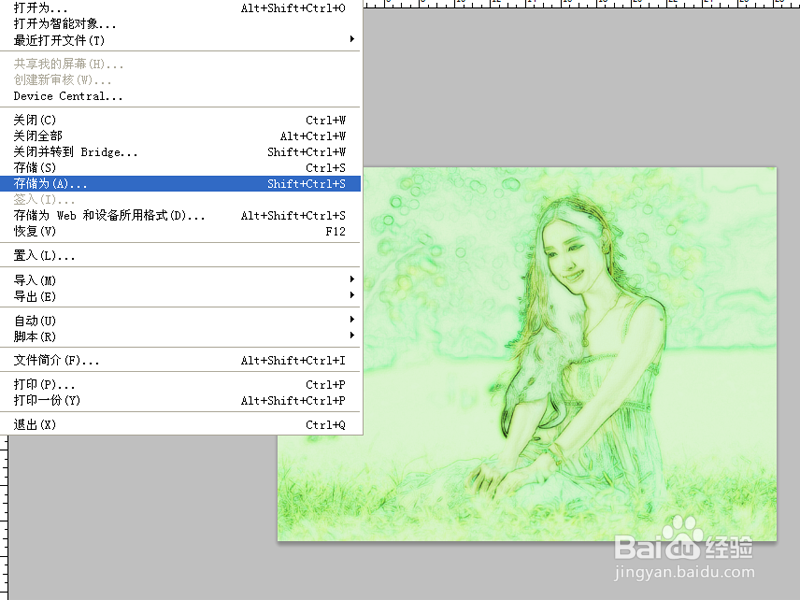This screenshot has width=800, height=600.
Task: Expand arrow beside 自动(U)
Action: click(x=352, y=319)
